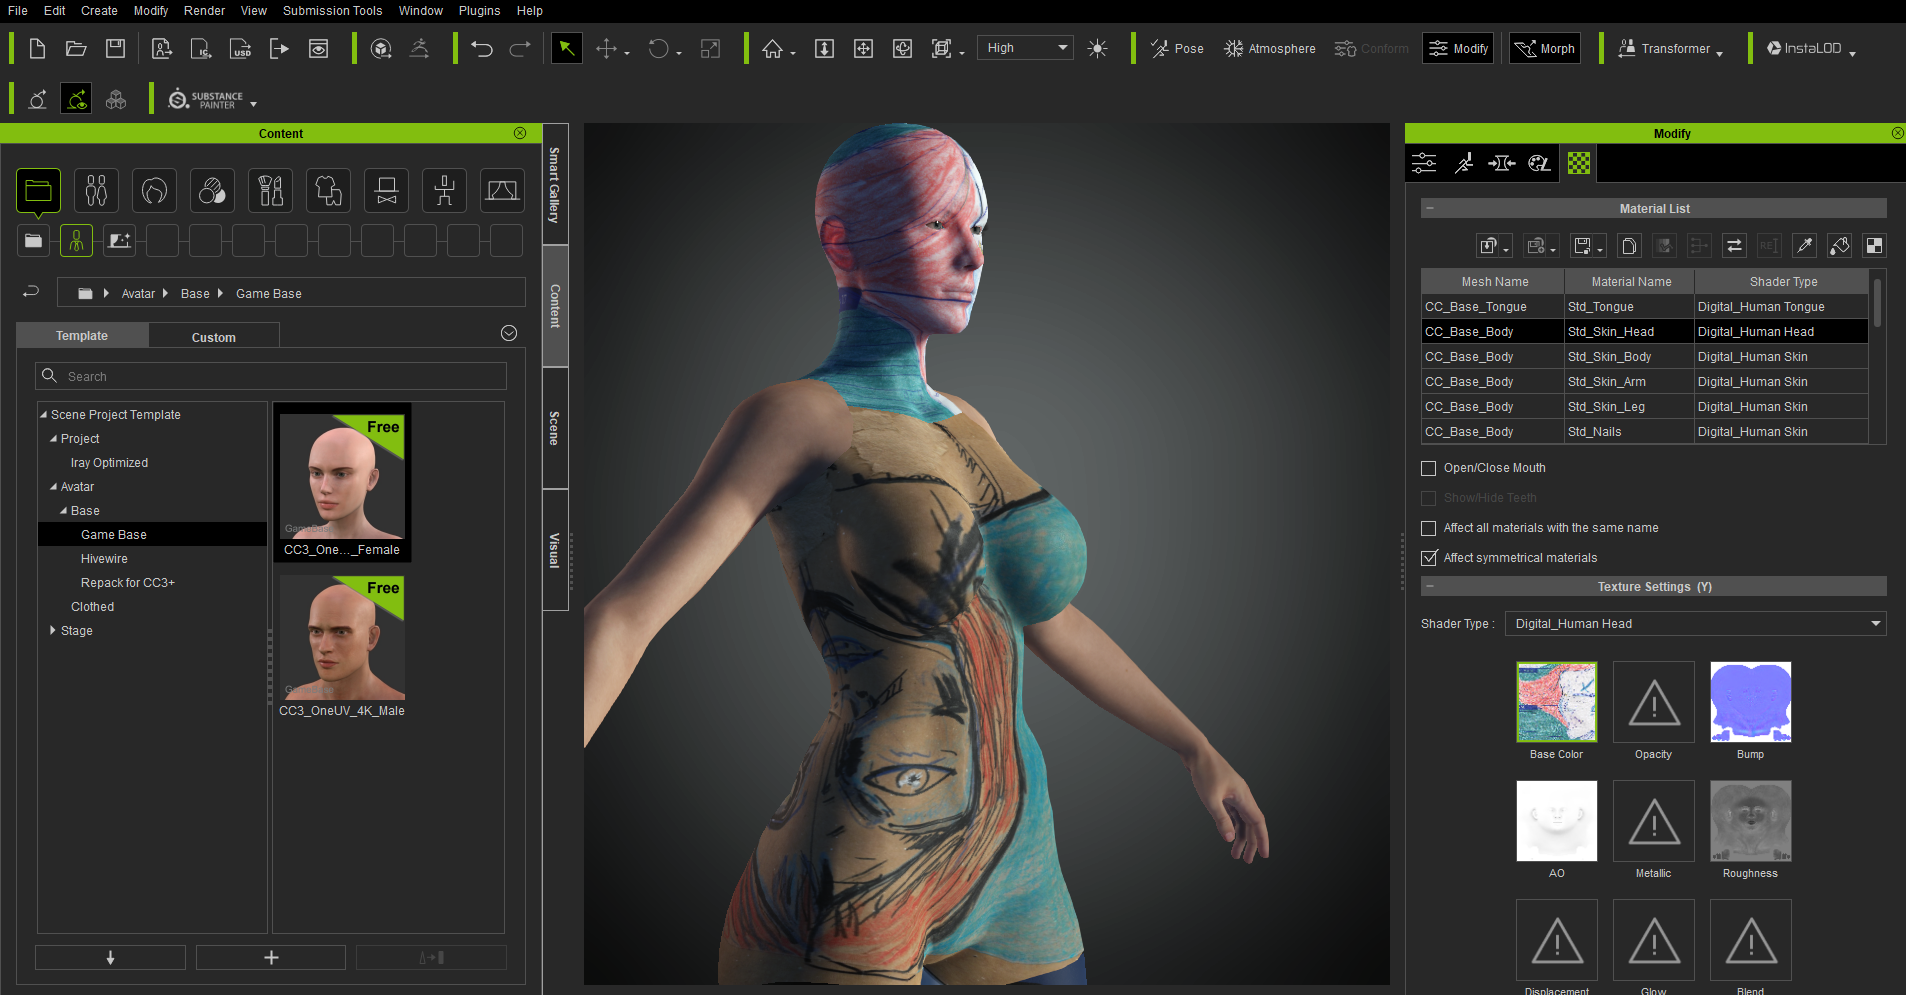Select the Move tool
Screen dimensions: 1906x995
607,49
